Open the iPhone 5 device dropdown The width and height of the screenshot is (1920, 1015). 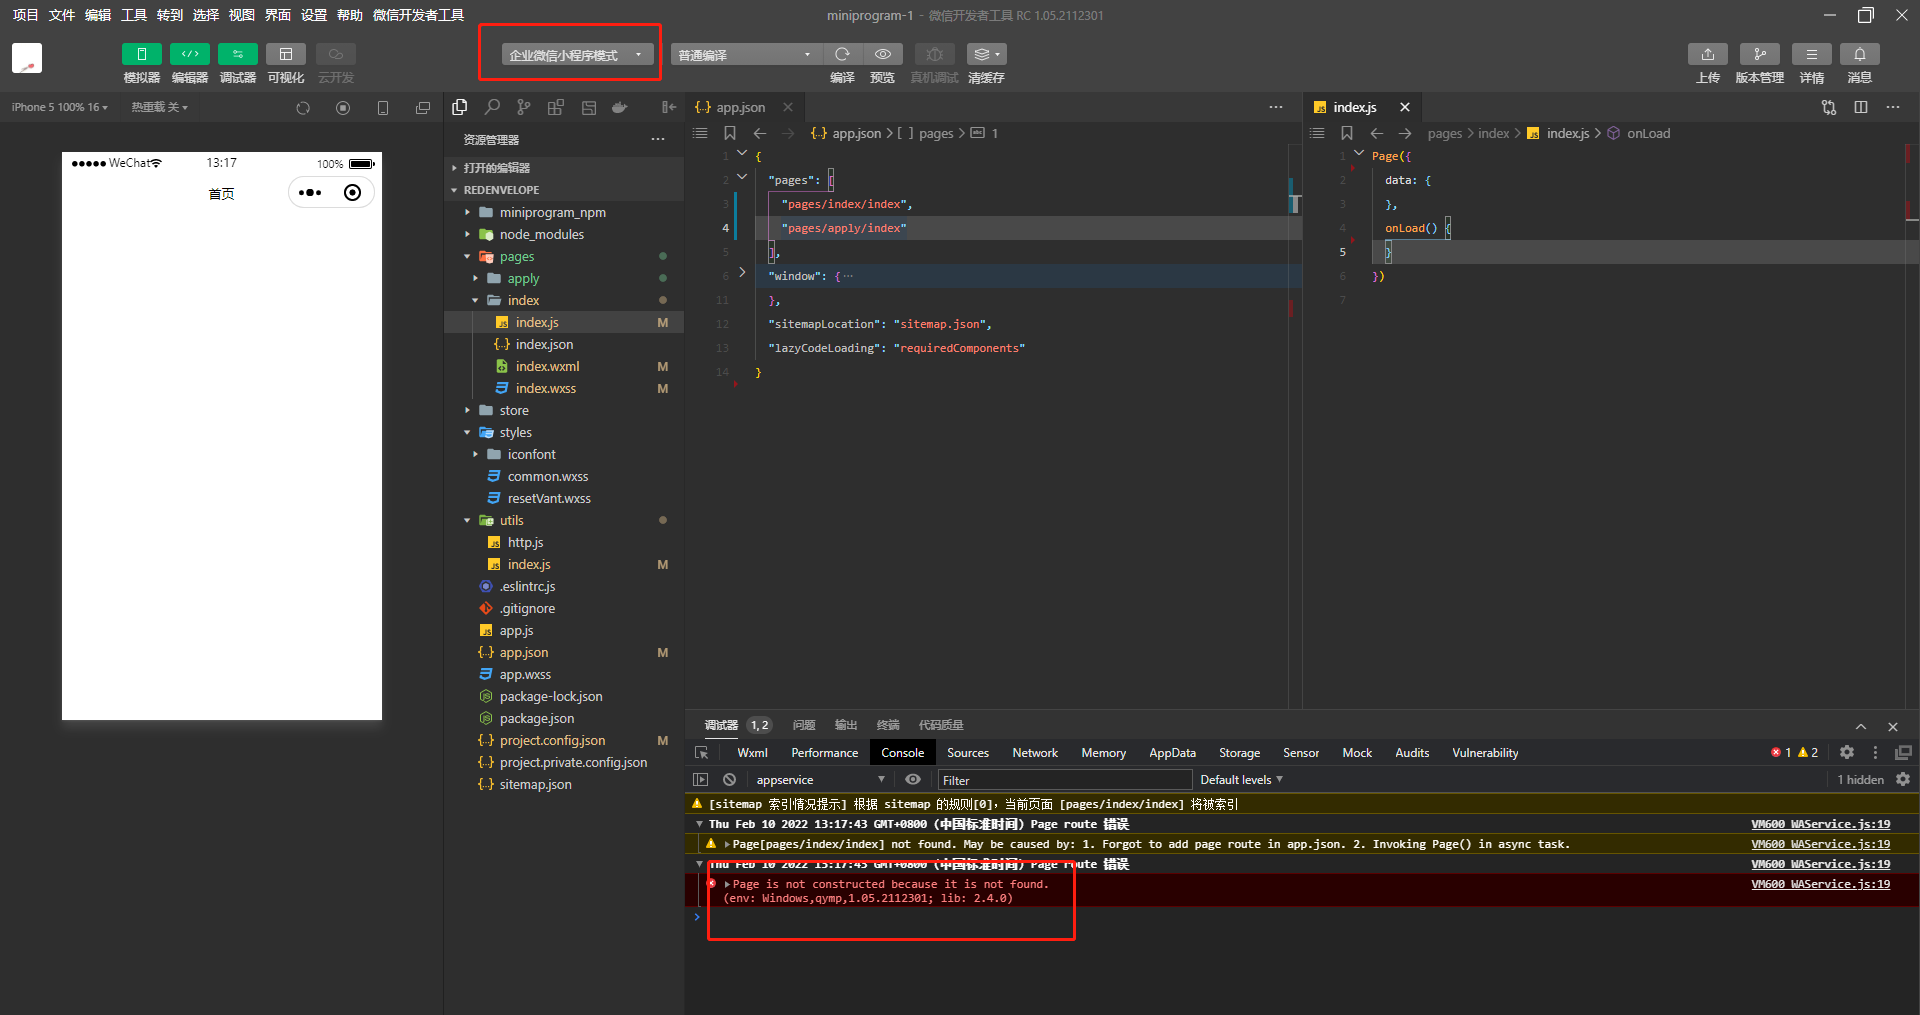tap(59, 107)
